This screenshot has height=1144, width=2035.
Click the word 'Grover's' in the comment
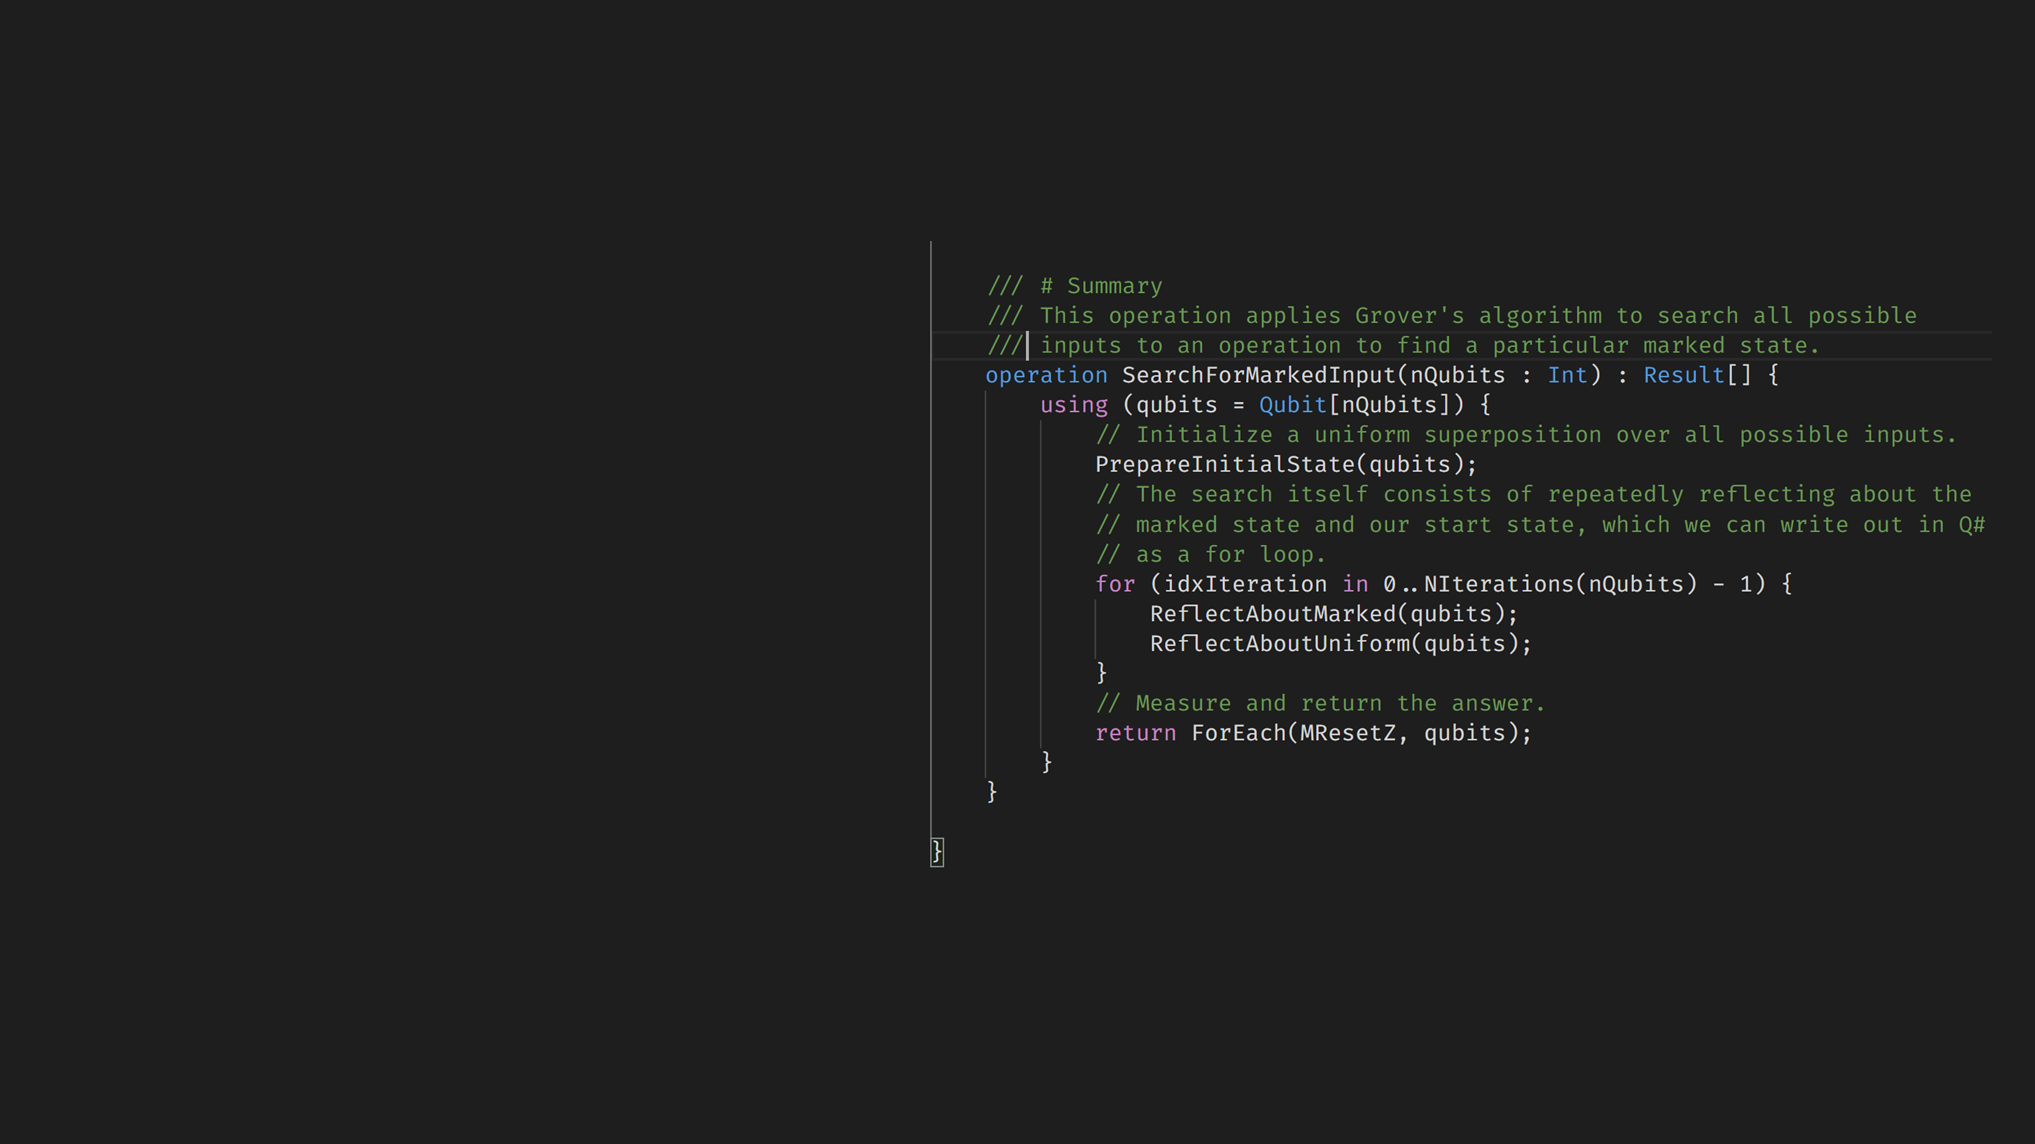(x=1409, y=316)
